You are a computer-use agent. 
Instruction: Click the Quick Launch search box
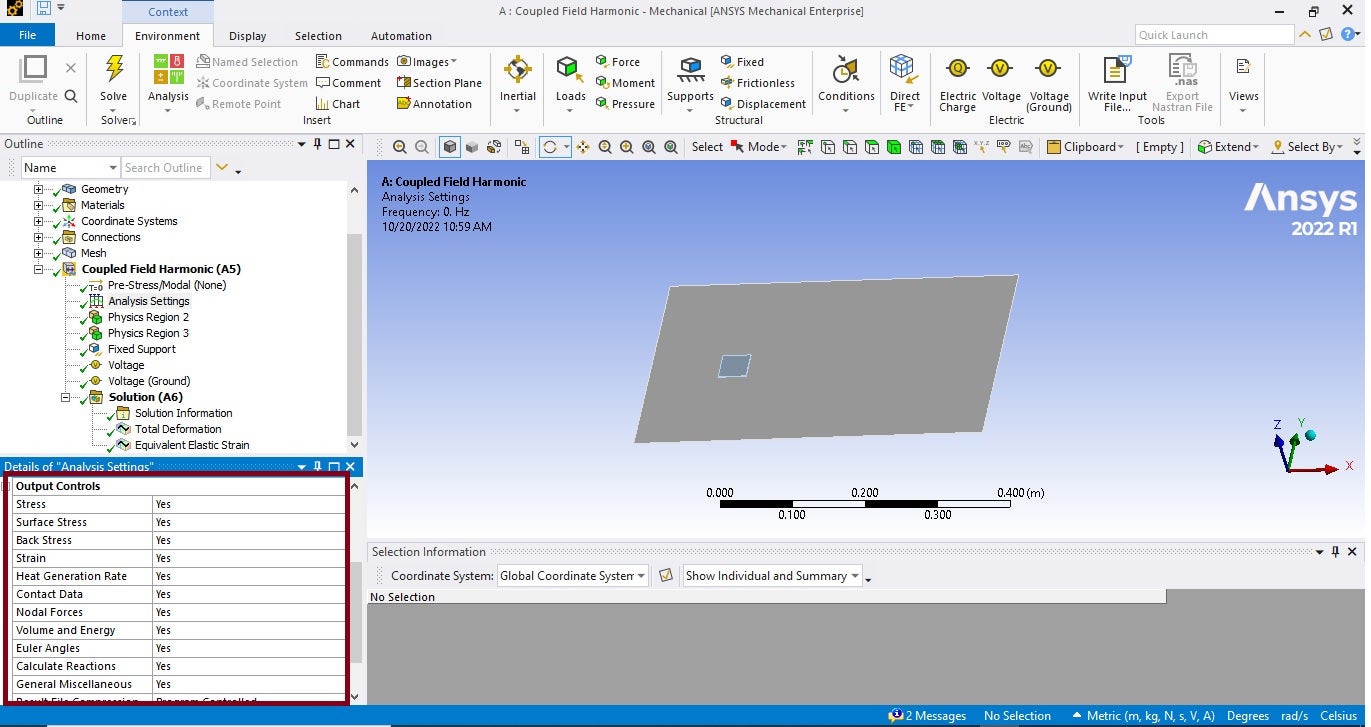coord(1213,35)
